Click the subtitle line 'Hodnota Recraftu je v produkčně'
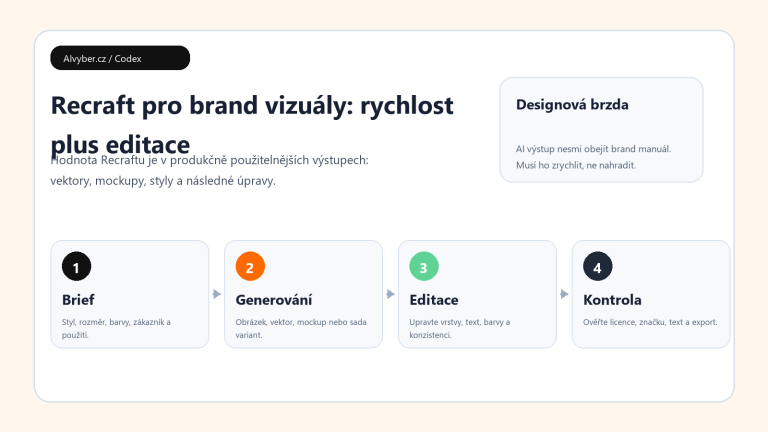Screen dimensions: 768x432 (139, 160)
